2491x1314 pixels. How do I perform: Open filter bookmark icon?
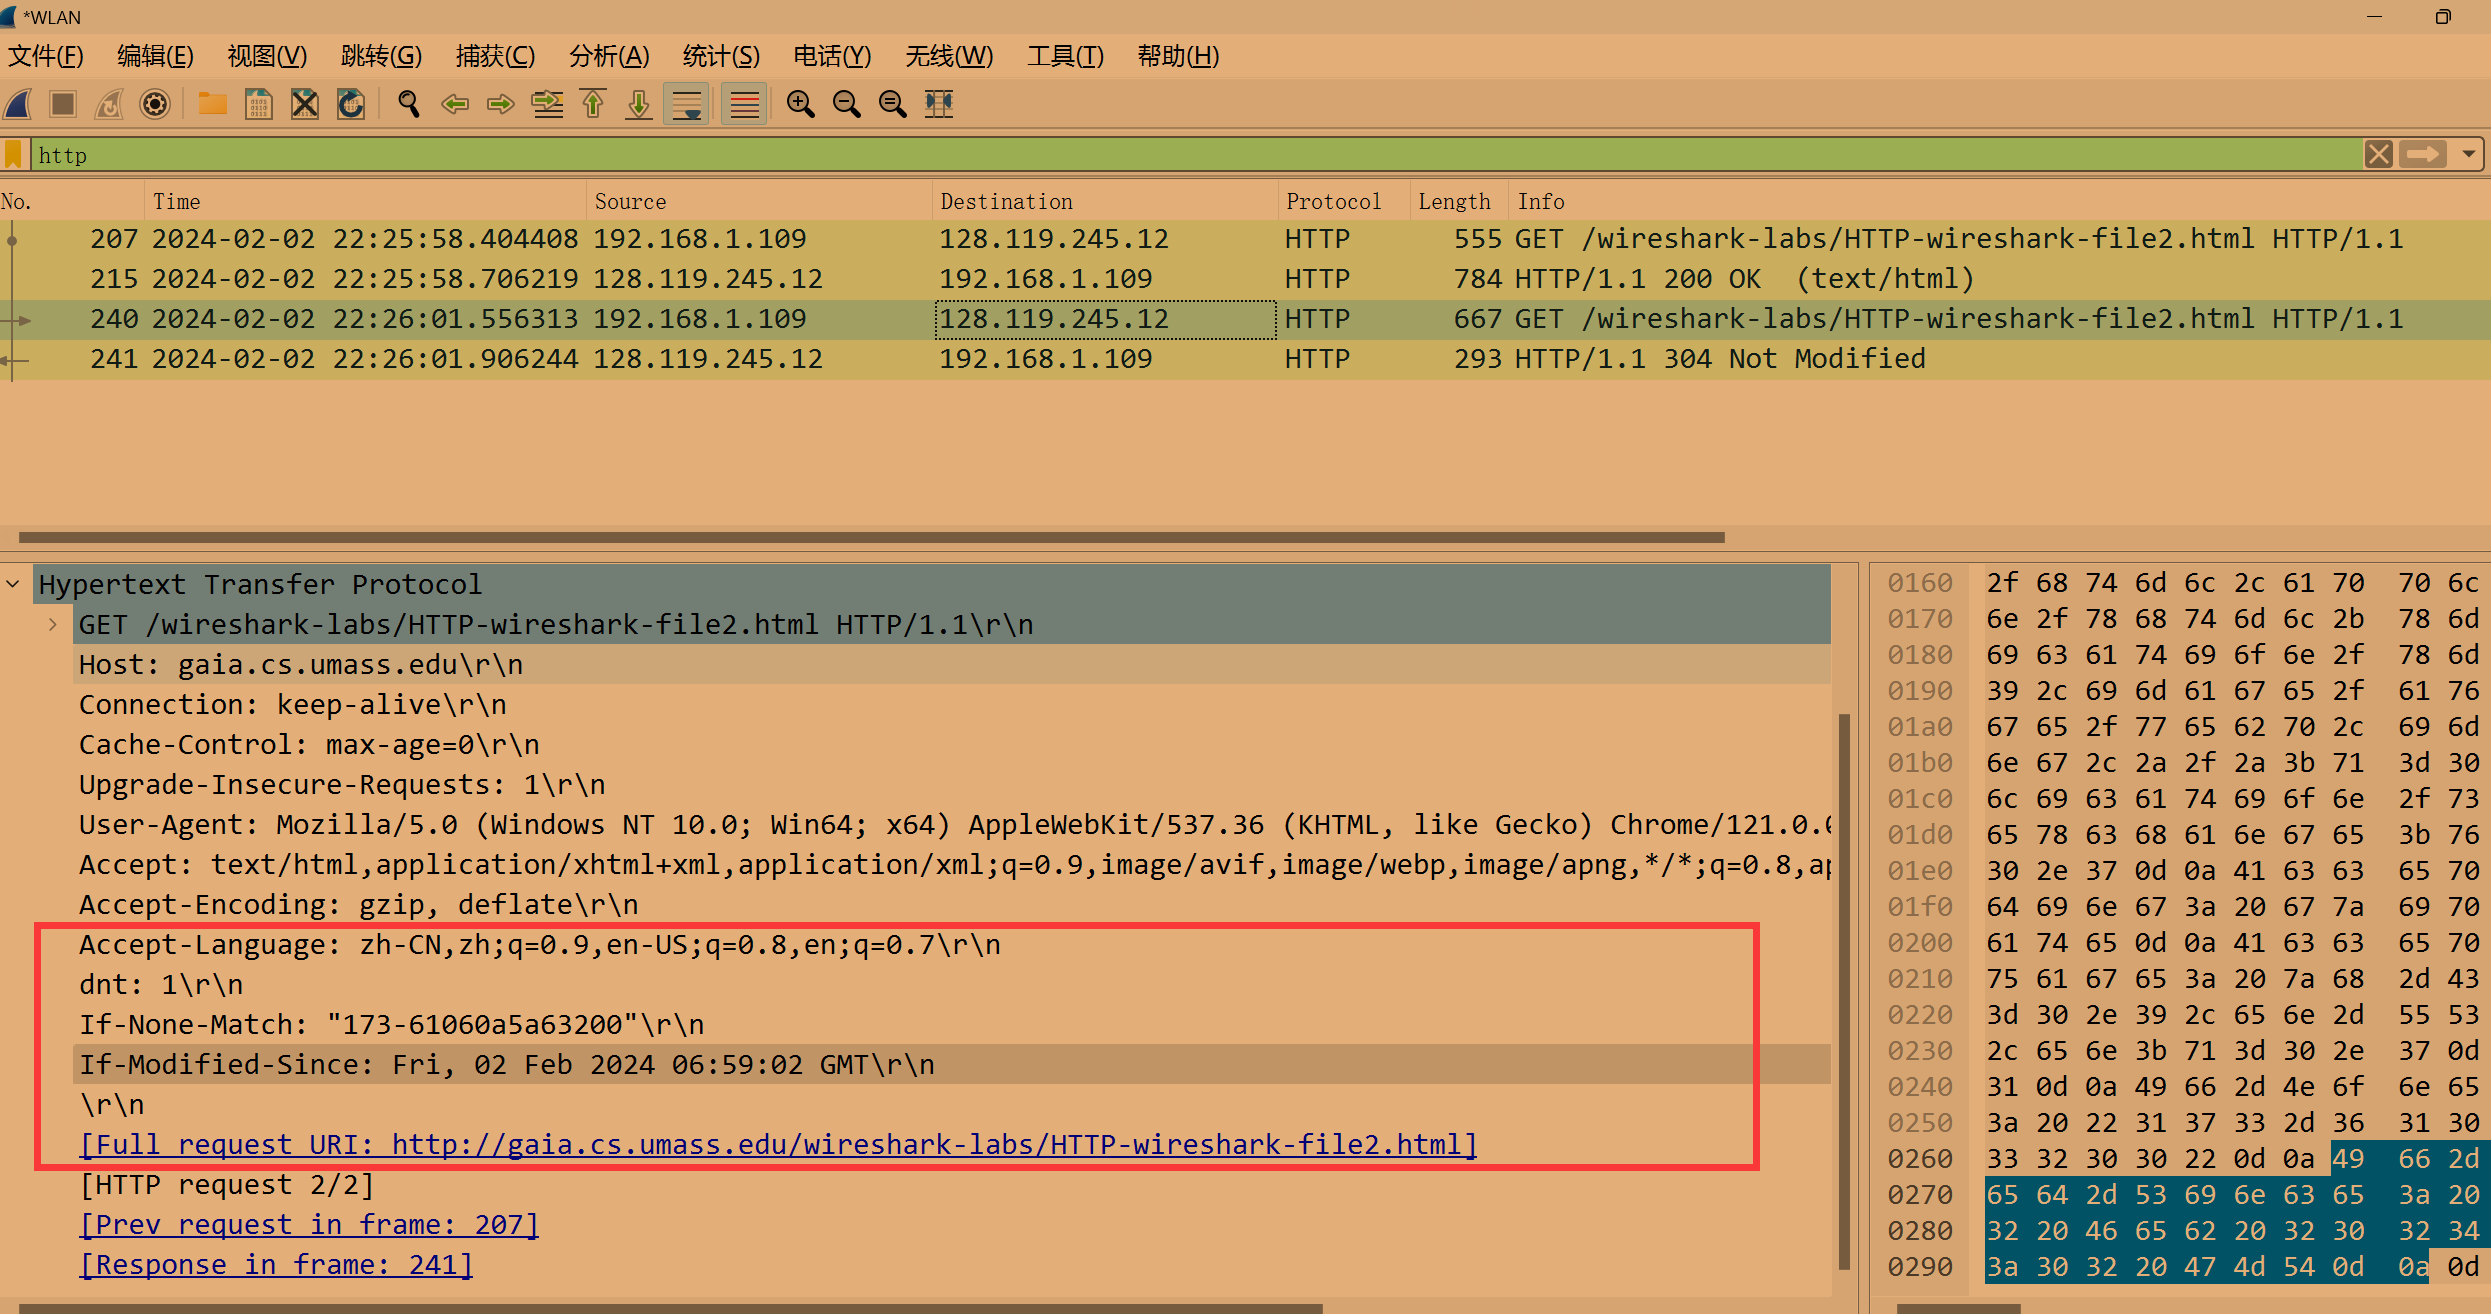coord(13,155)
